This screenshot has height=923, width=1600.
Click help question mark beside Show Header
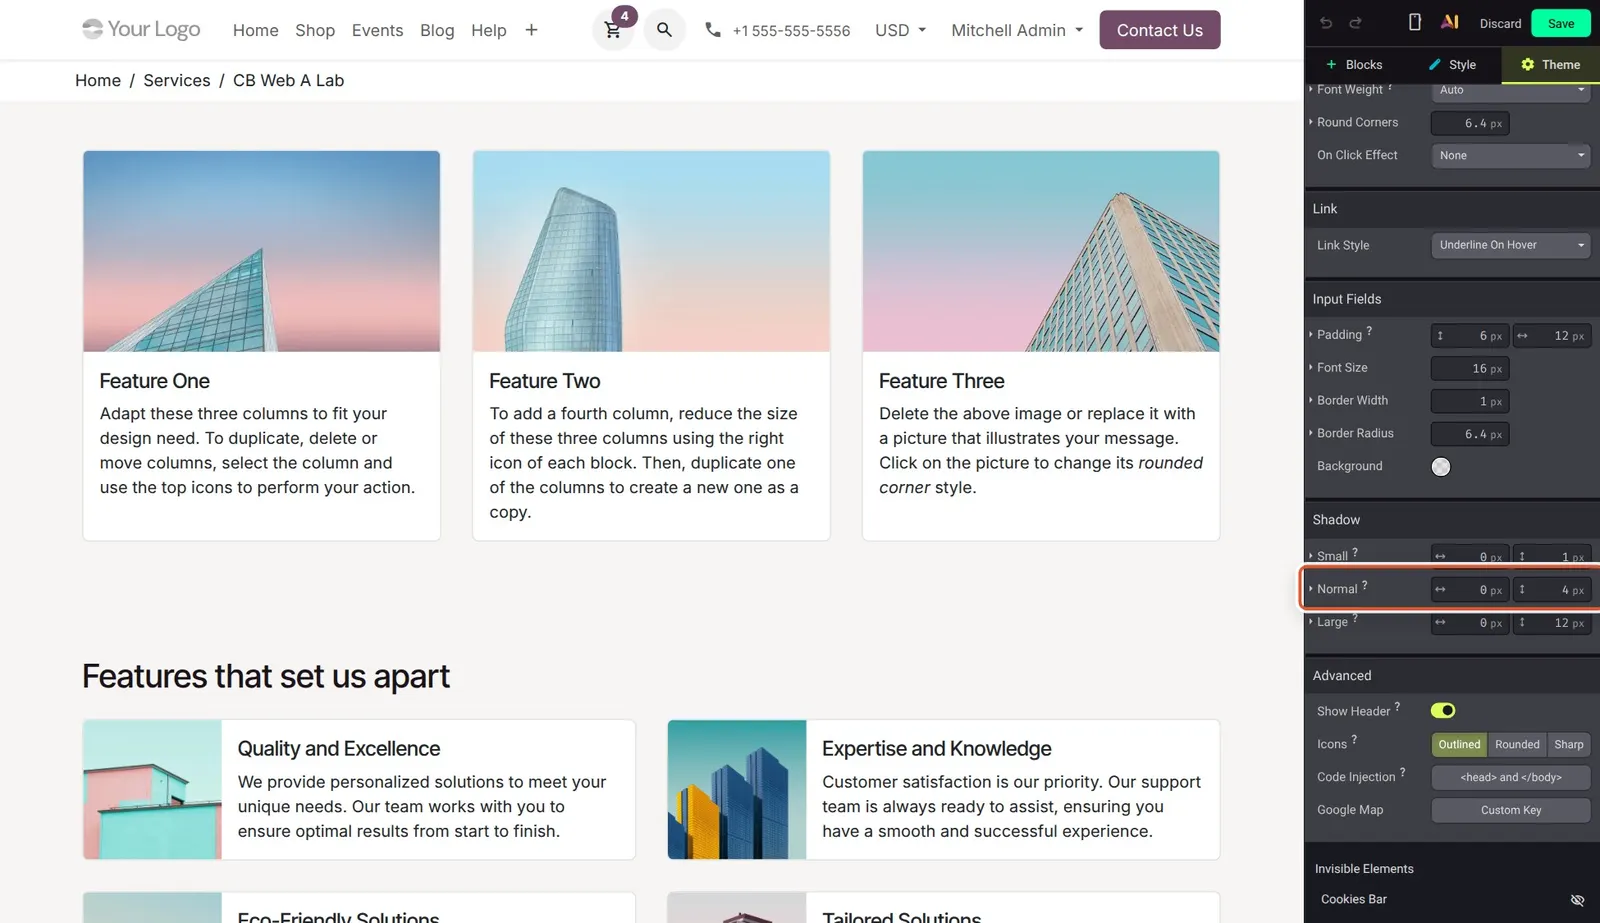click(x=1397, y=706)
